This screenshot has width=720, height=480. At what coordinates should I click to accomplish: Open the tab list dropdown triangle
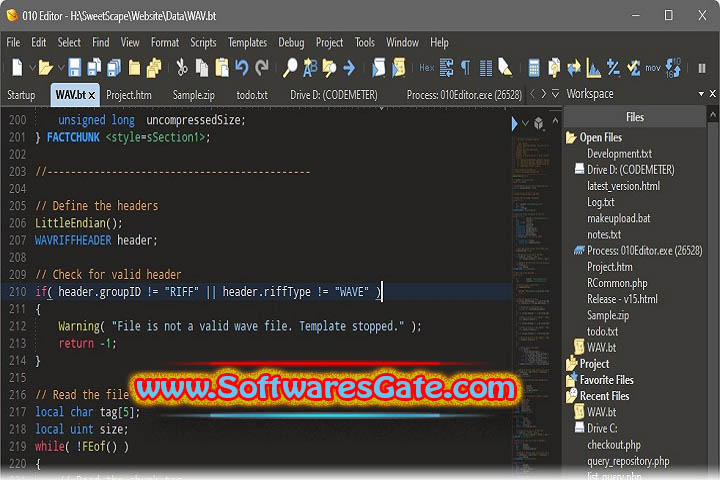click(556, 94)
